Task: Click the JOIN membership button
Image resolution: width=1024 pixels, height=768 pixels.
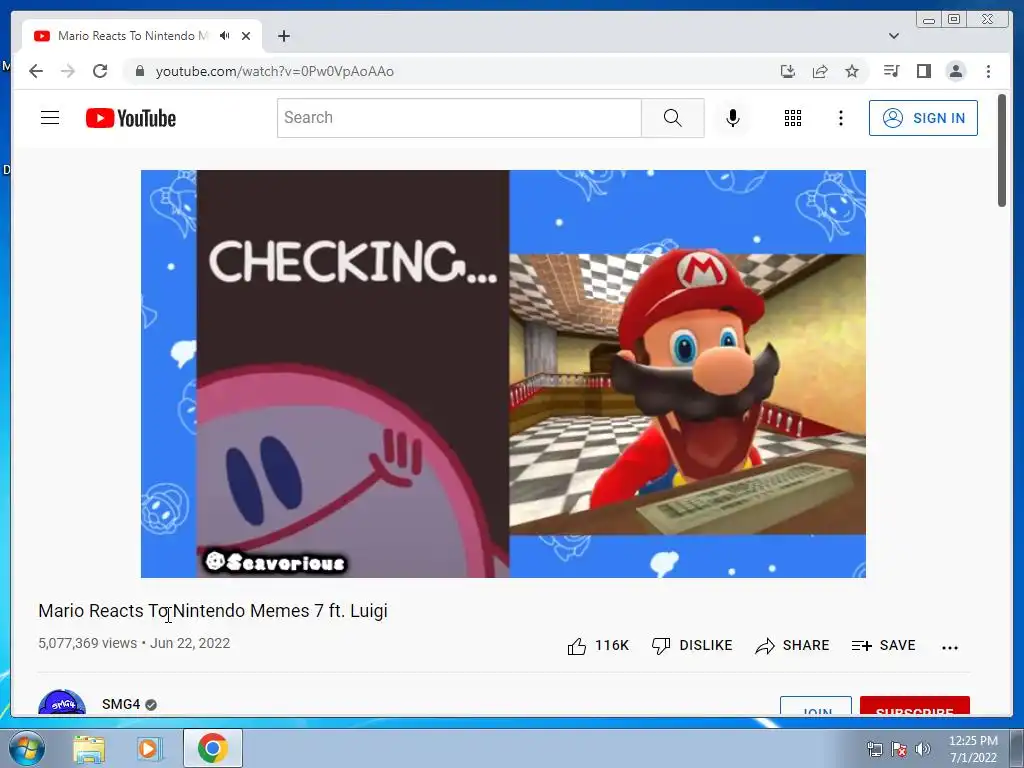Action: point(816,706)
